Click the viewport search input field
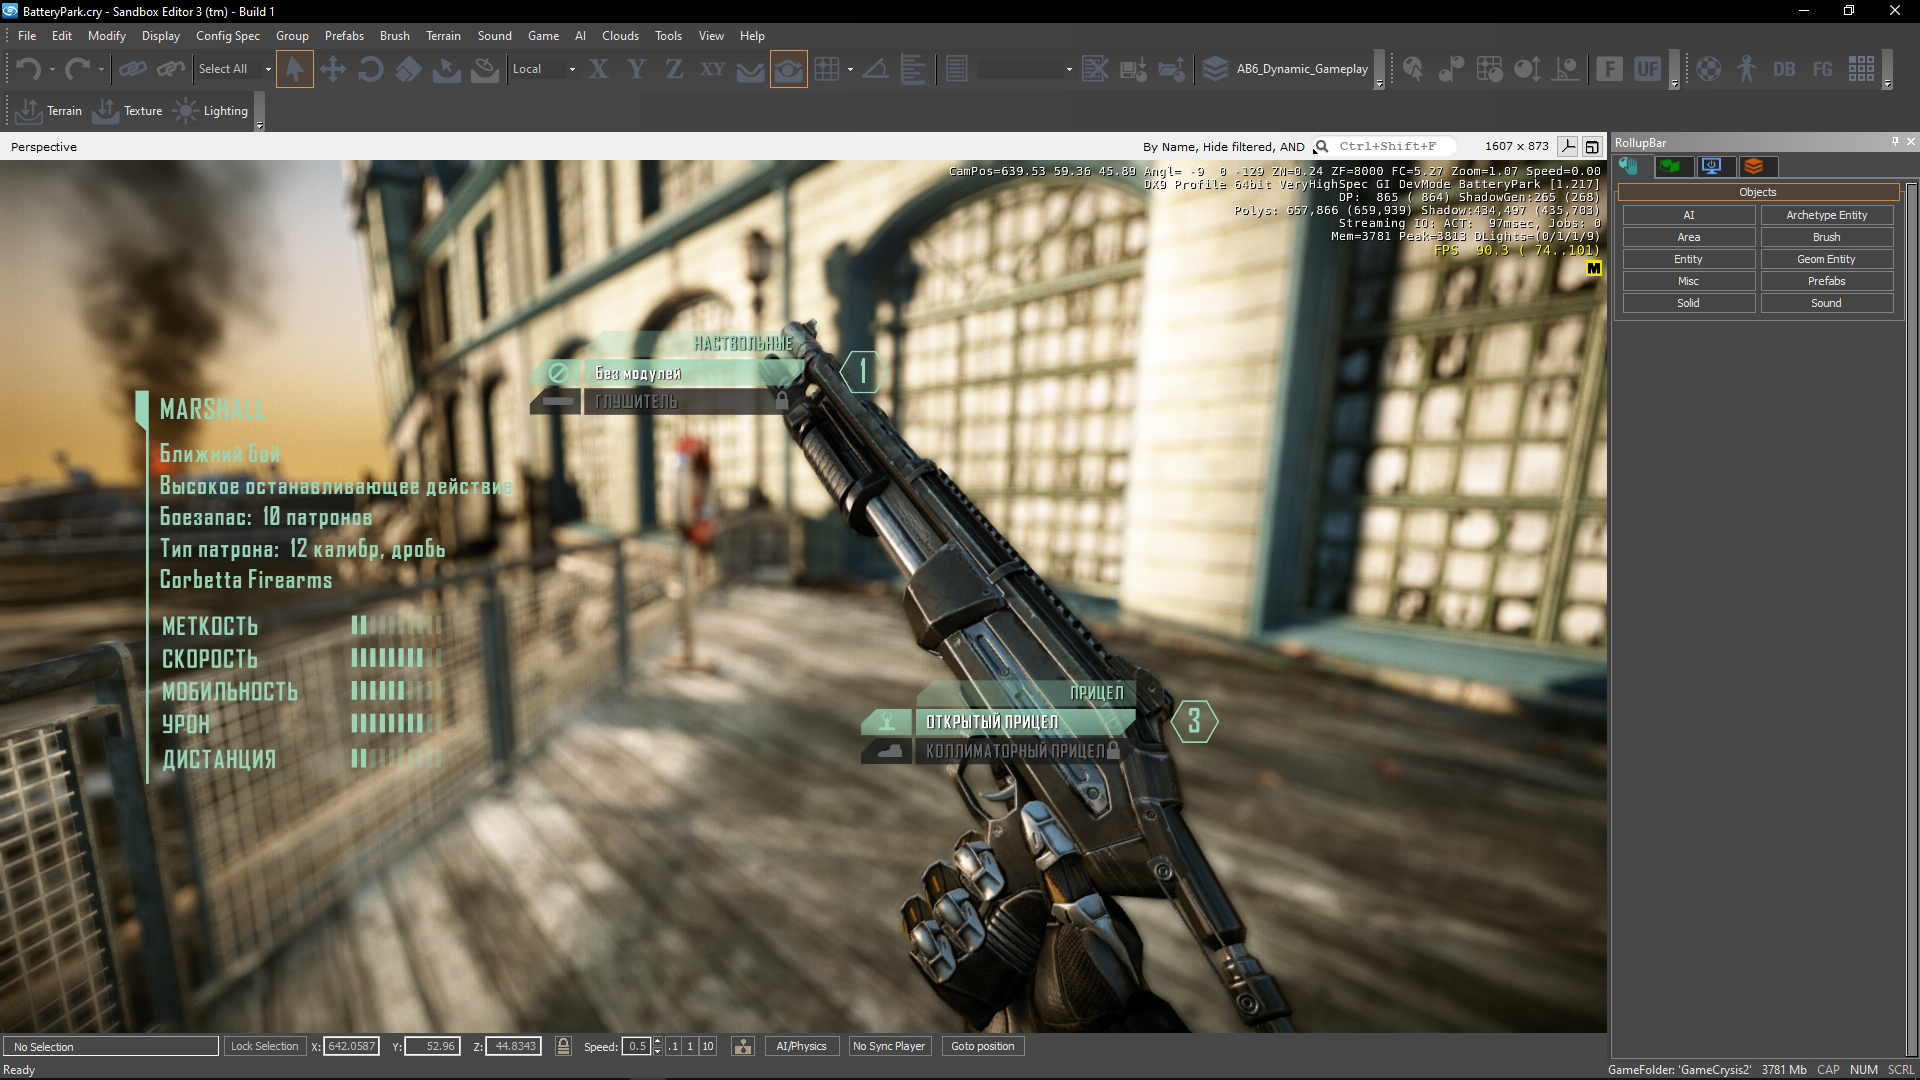This screenshot has width=1920, height=1080. click(1390, 146)
